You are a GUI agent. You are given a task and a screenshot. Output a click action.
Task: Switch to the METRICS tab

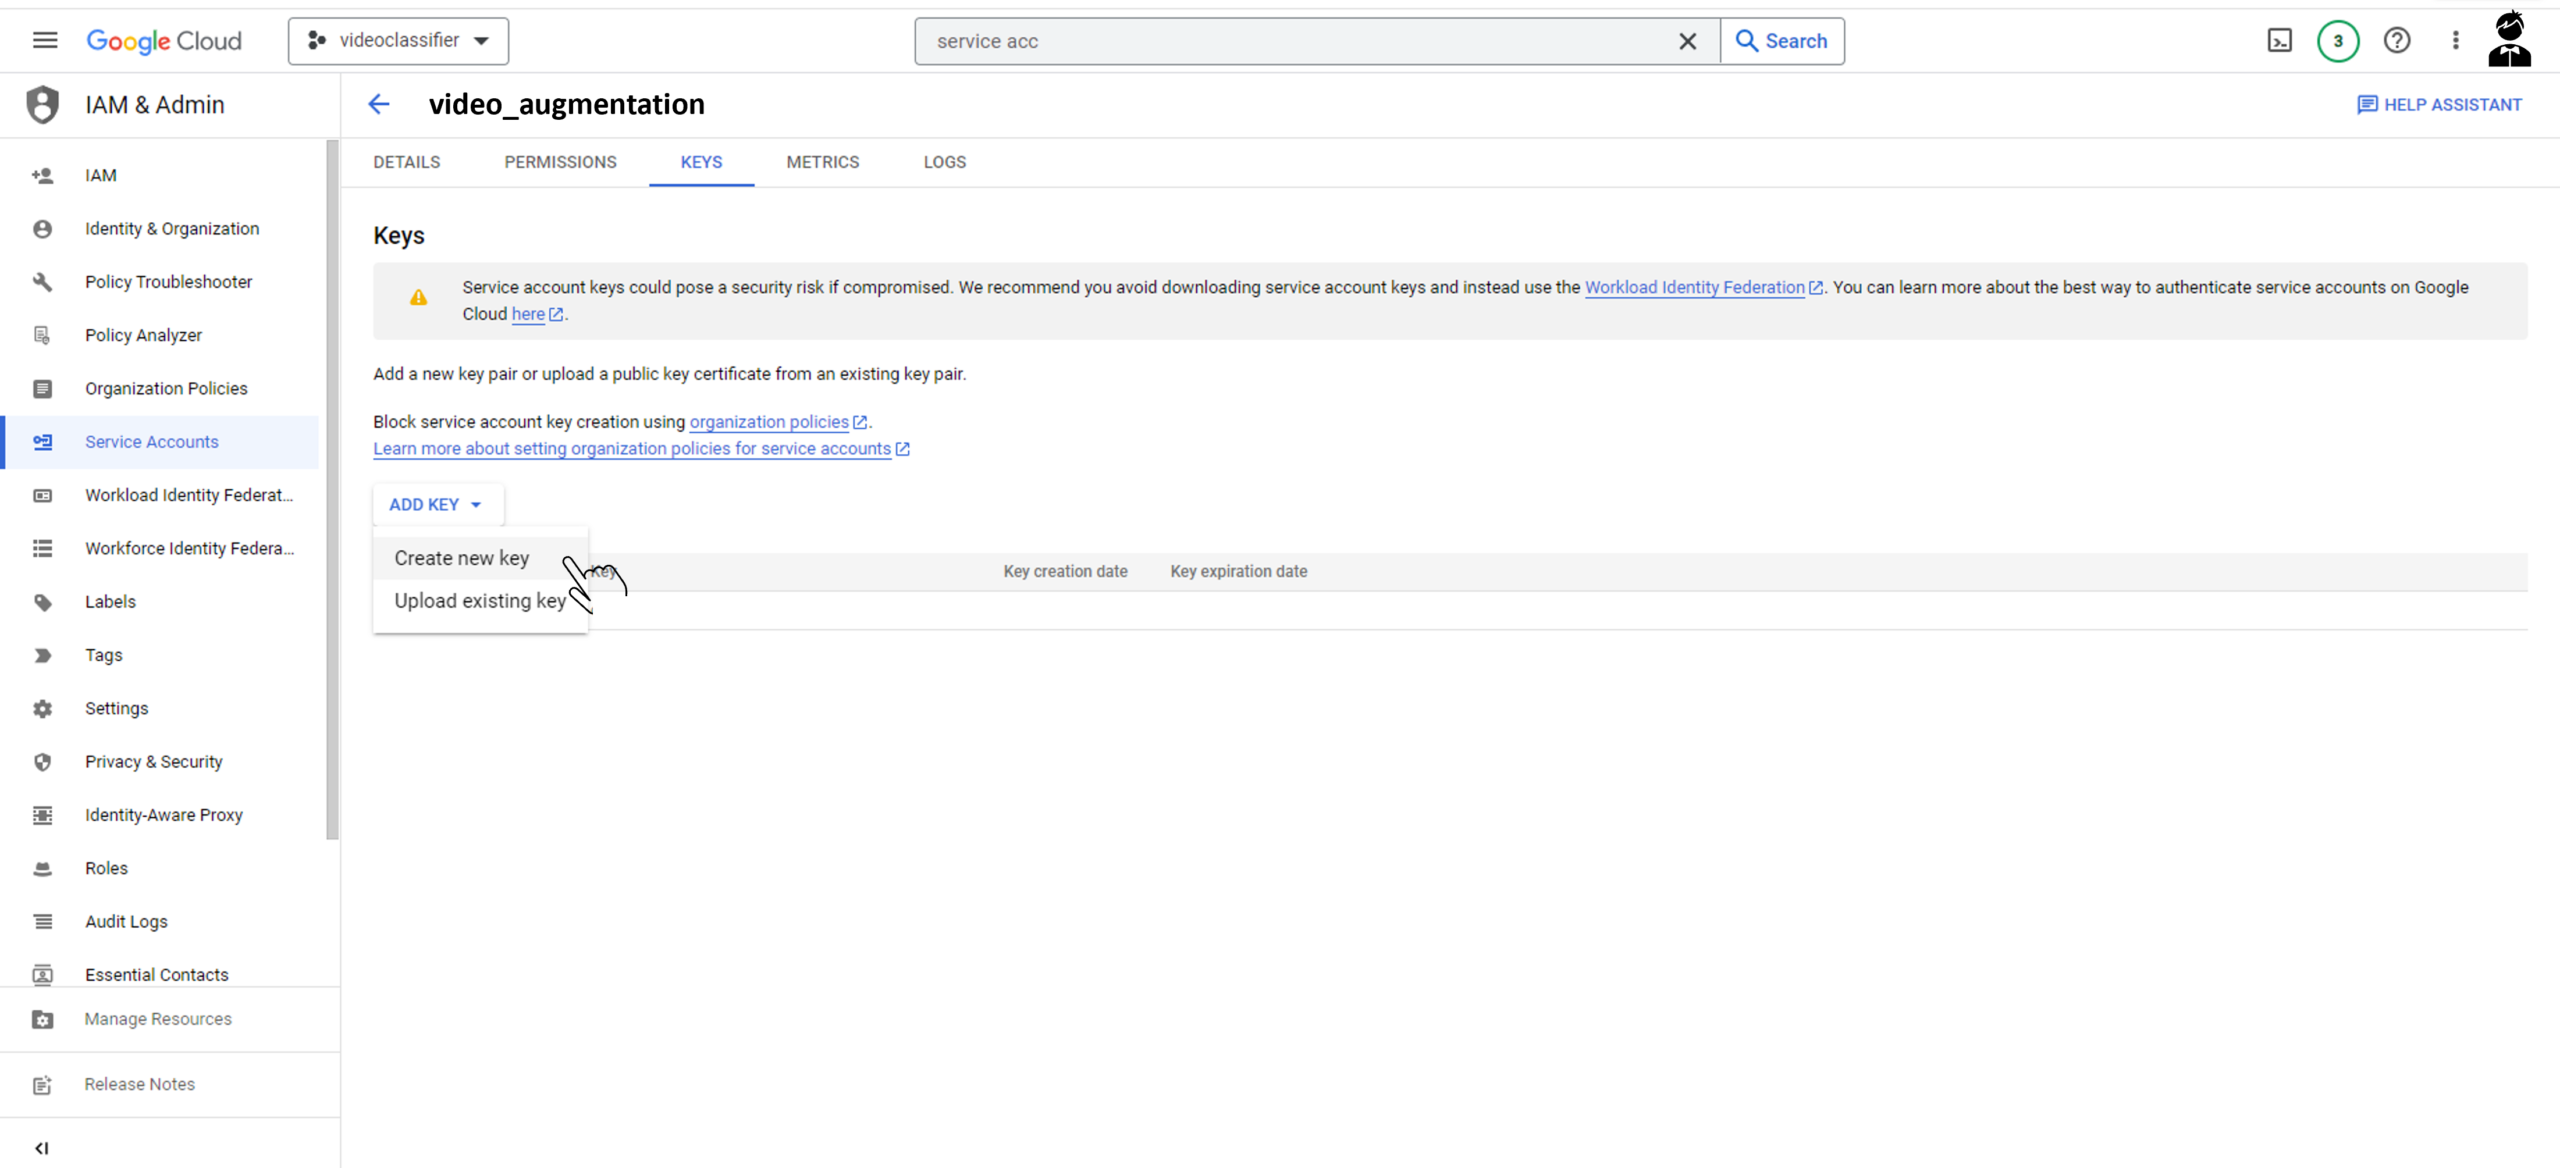822,162
